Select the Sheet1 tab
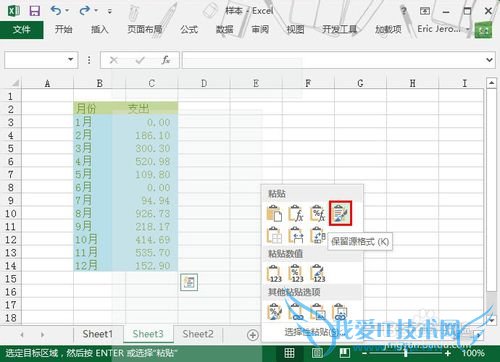Screen dimensions: 500x362 click(x=98, y=334)
